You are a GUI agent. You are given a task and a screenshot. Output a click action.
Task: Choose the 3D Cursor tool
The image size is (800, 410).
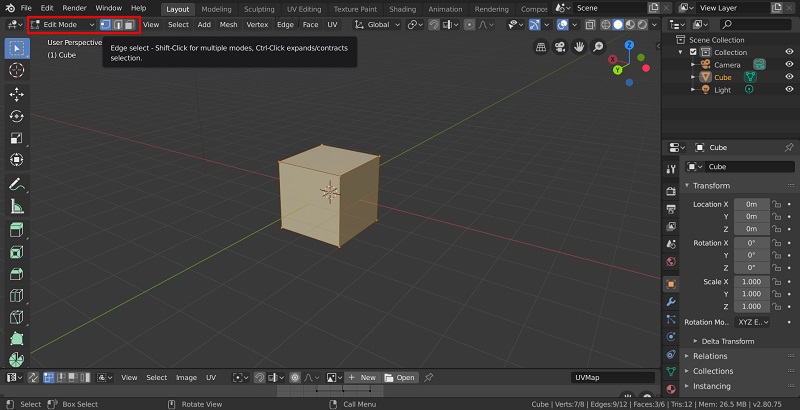point(16,70)
